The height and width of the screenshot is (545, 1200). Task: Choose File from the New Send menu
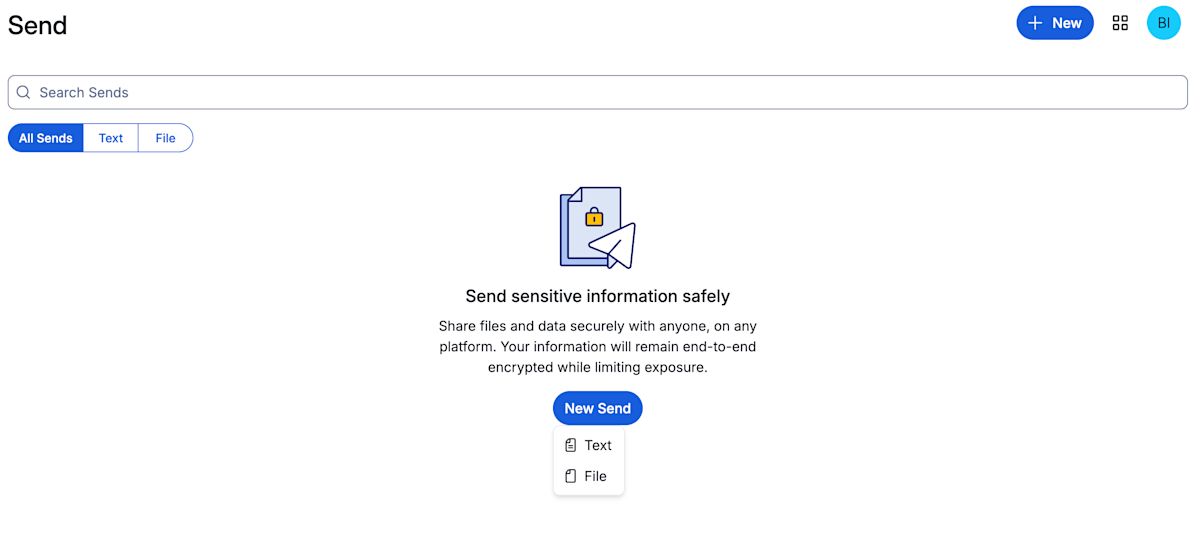(595, 476)
